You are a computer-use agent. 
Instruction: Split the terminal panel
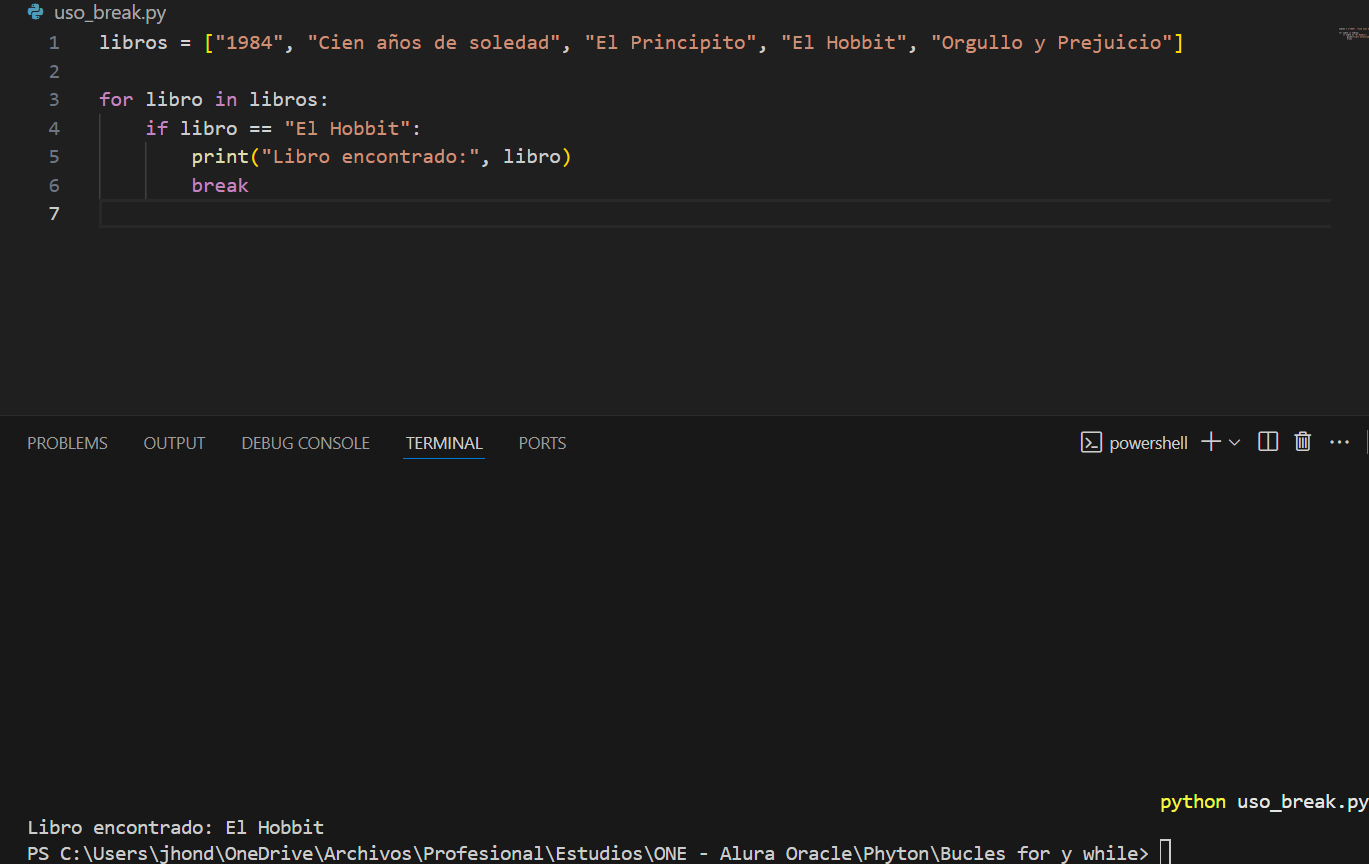(1268, 442)
